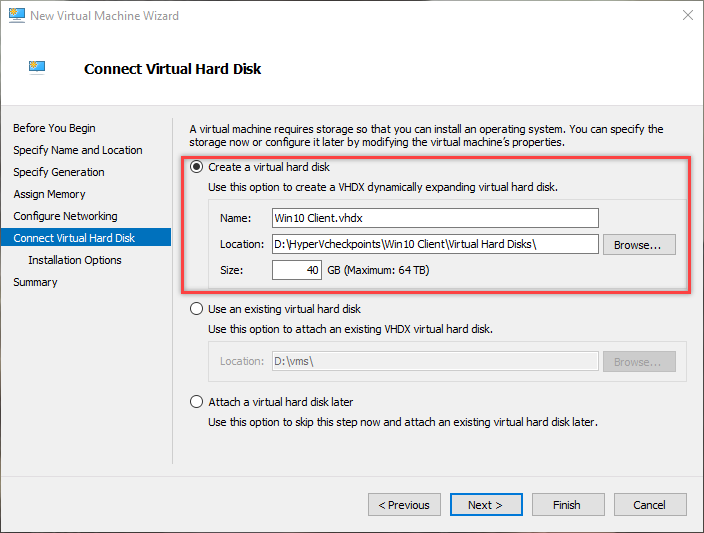Jump to Specify Generation step
704x533 pixels.
click(x=59, y=172)
